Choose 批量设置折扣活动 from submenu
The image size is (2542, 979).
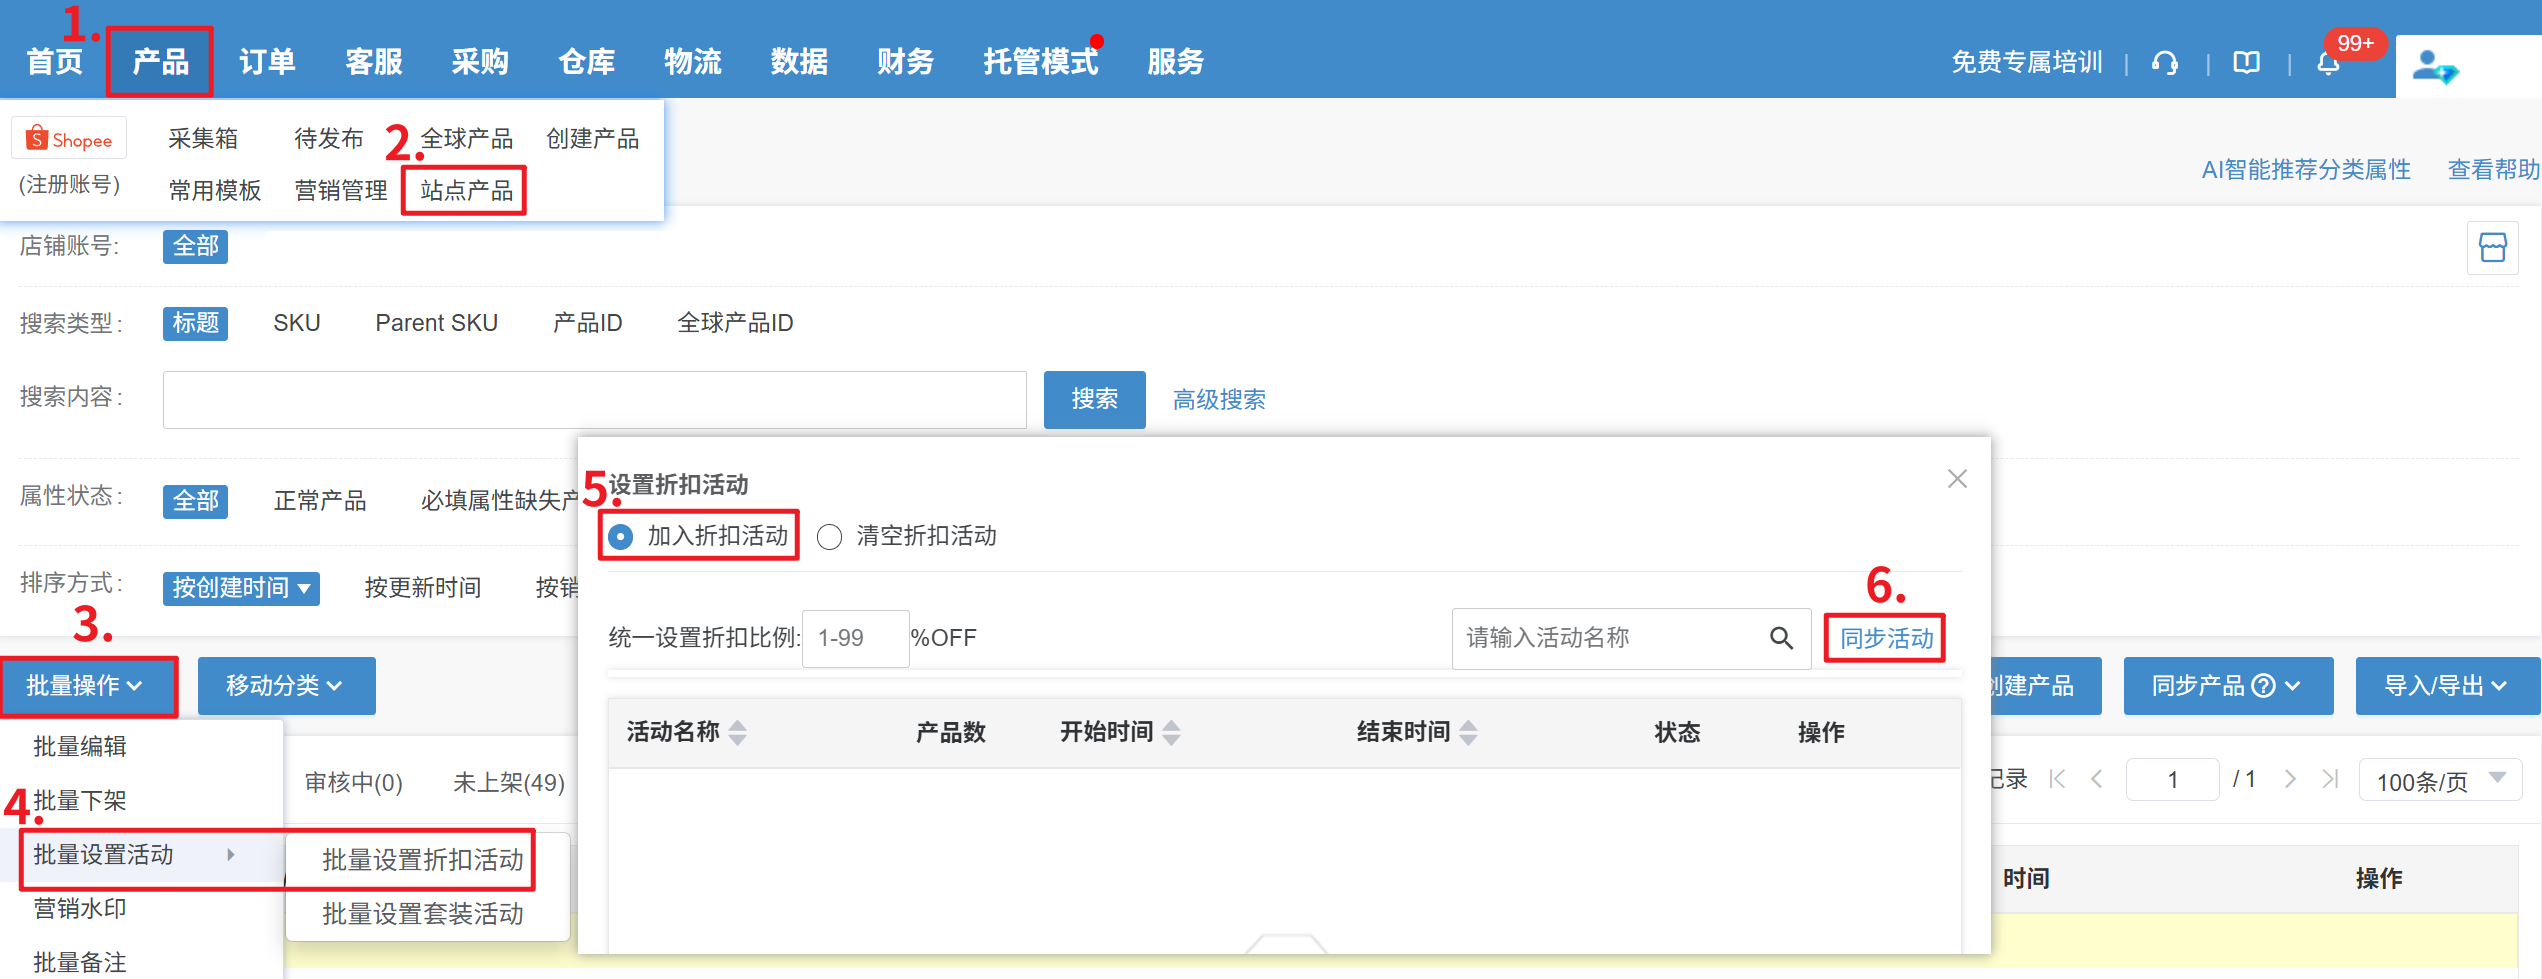(x=422, y=860)
